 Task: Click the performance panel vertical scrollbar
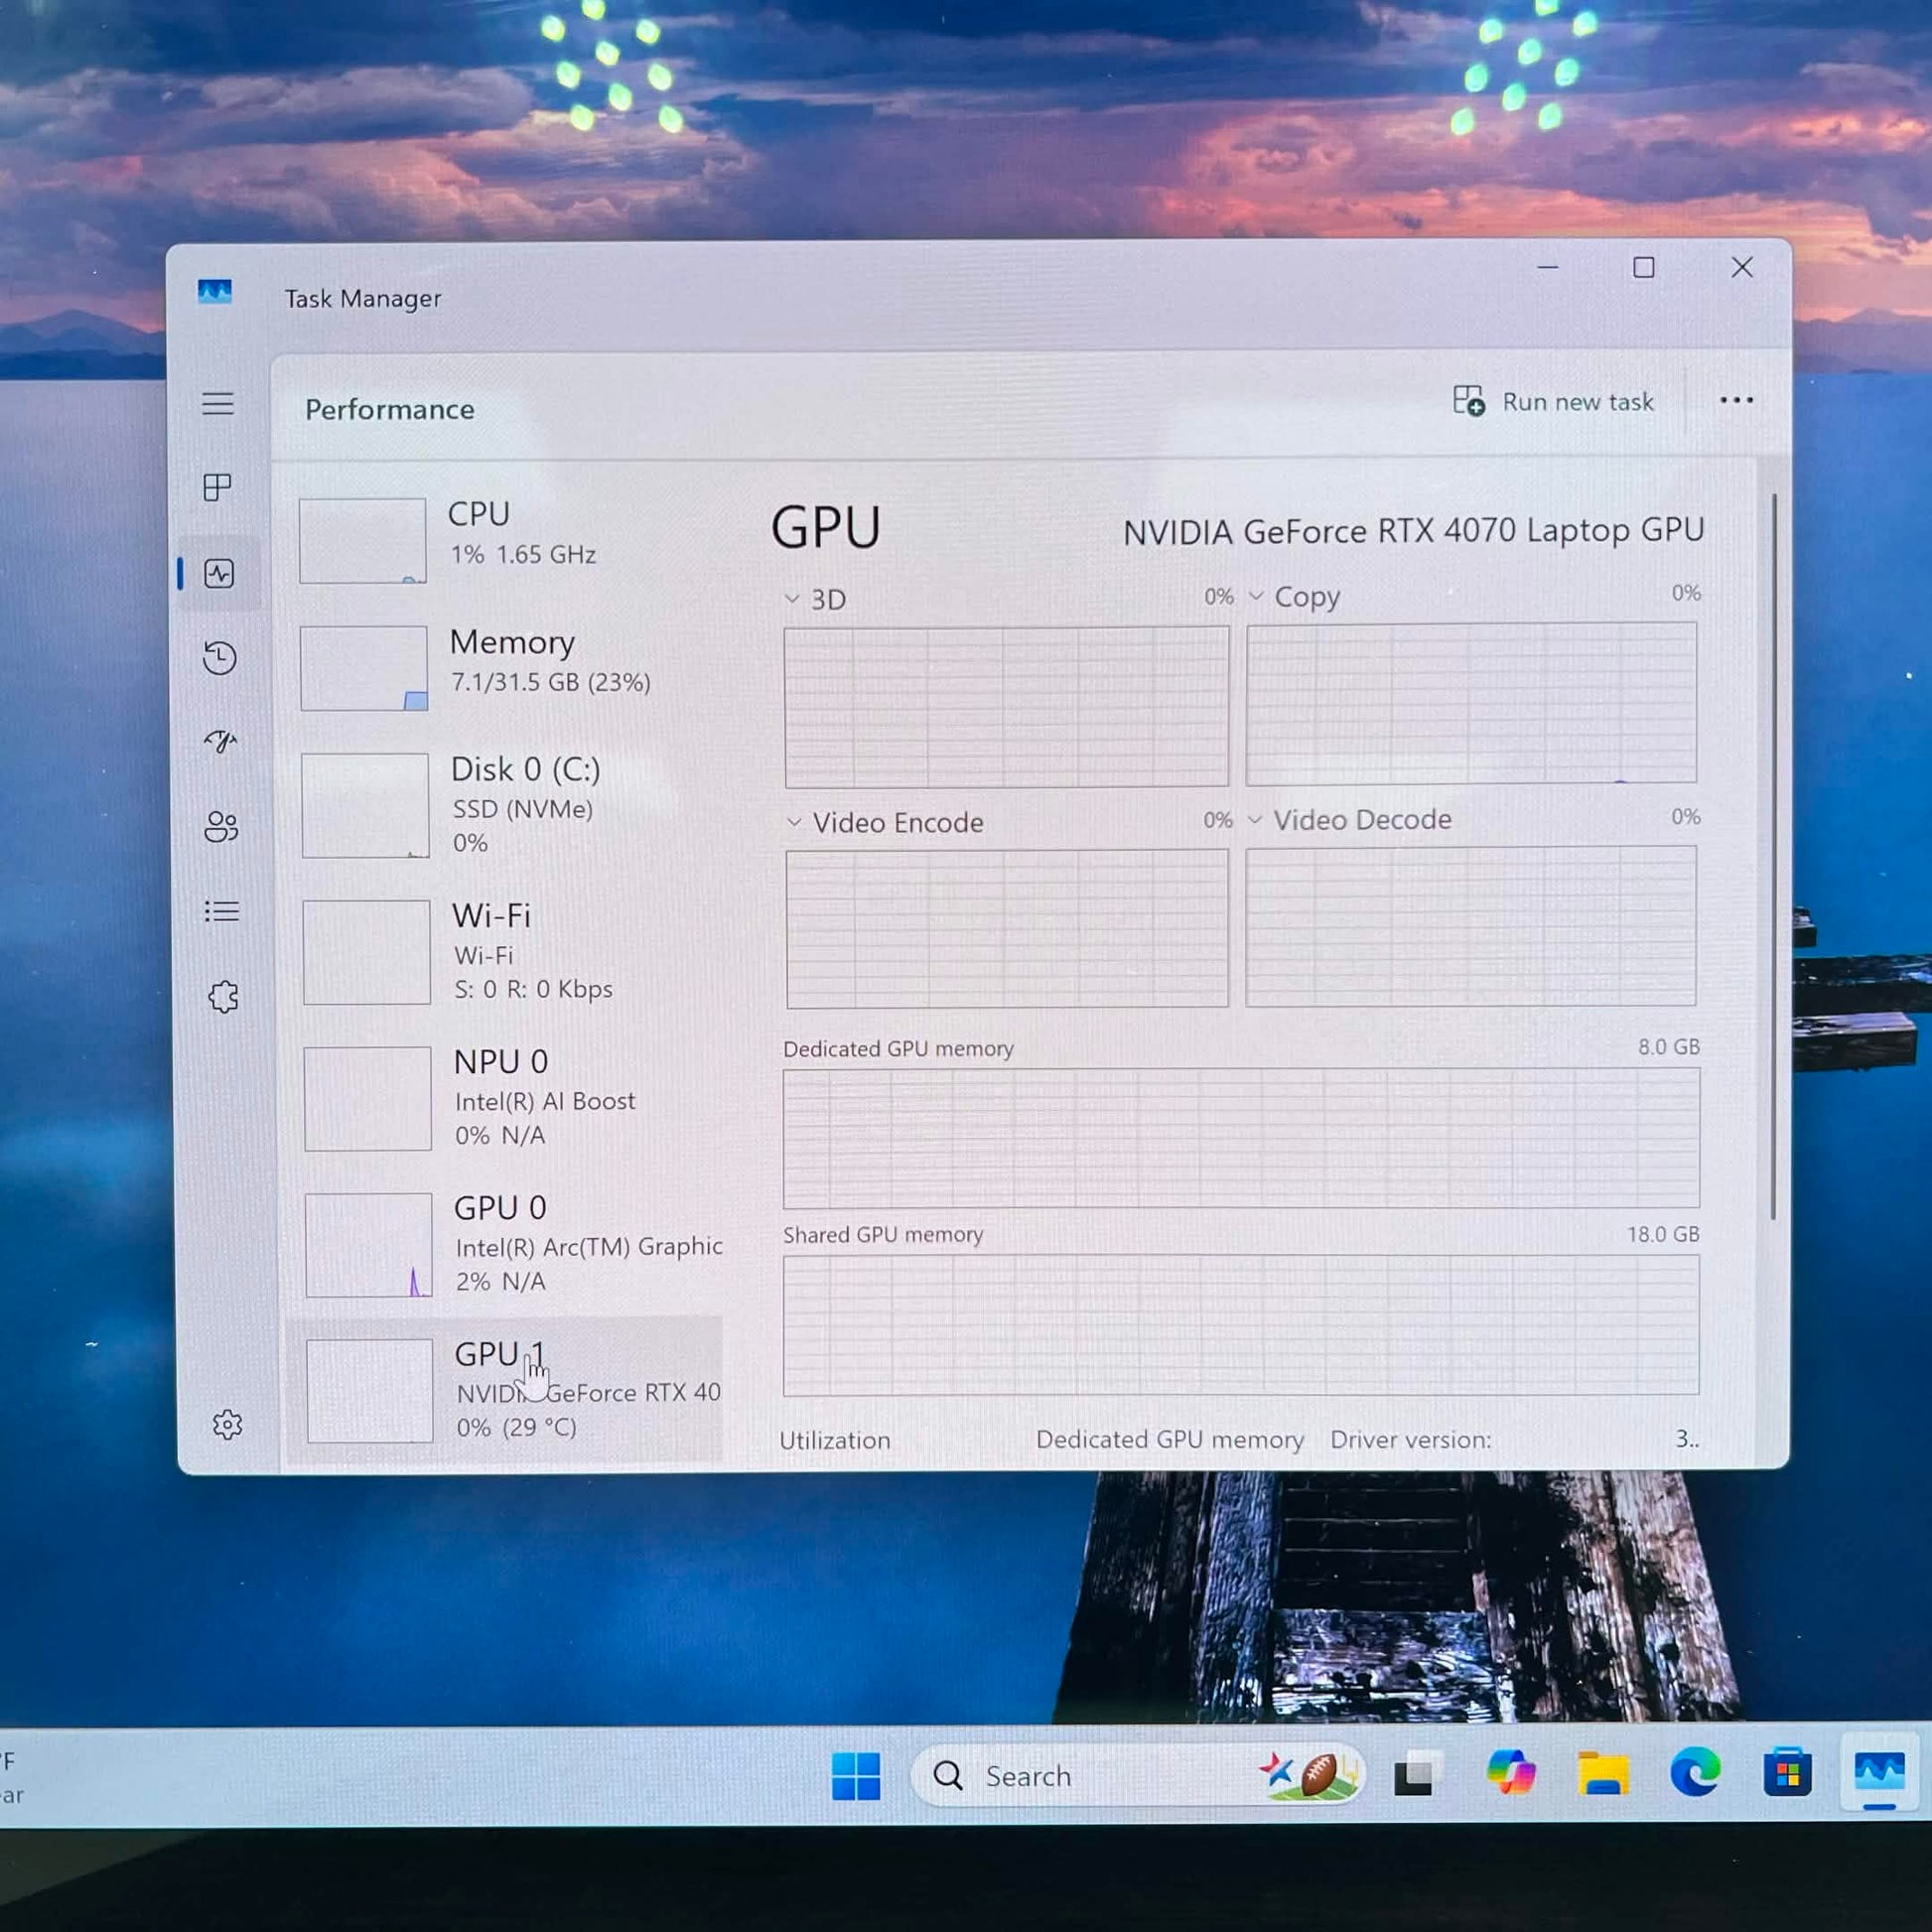point(1774,856)
